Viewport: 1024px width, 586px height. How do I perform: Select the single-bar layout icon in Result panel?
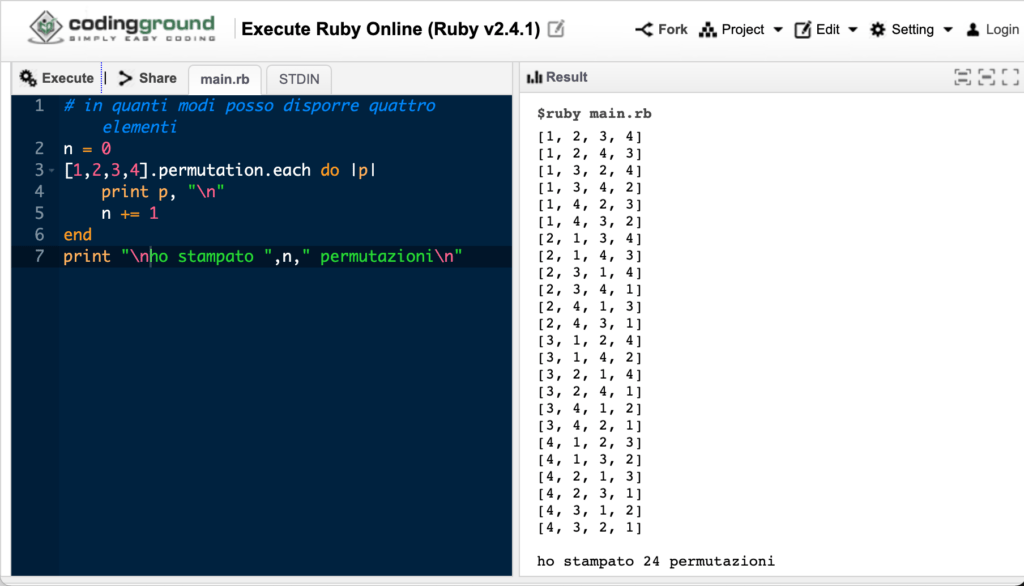pos(986,77)
